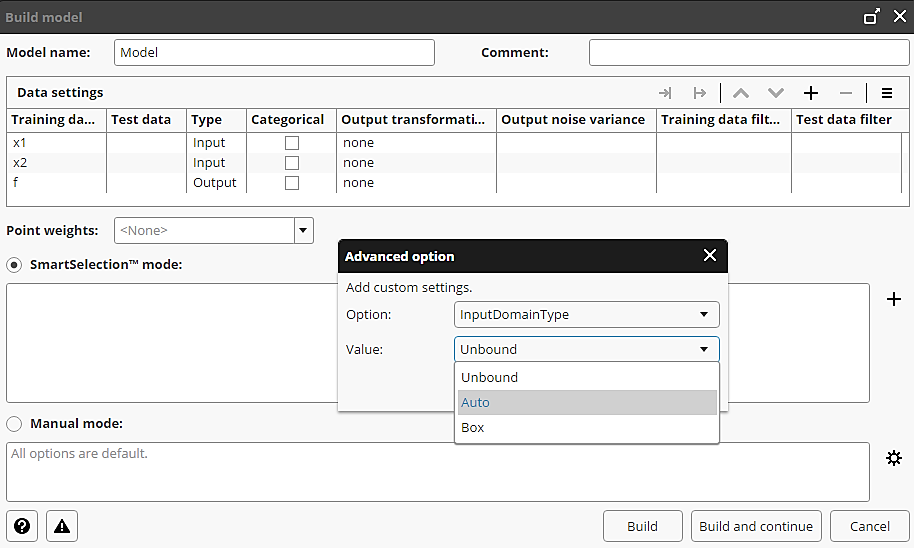Click output transformation 'none' for x2
Image resolution: width=914 pixels, height=548 pixels.
(416, 163)
